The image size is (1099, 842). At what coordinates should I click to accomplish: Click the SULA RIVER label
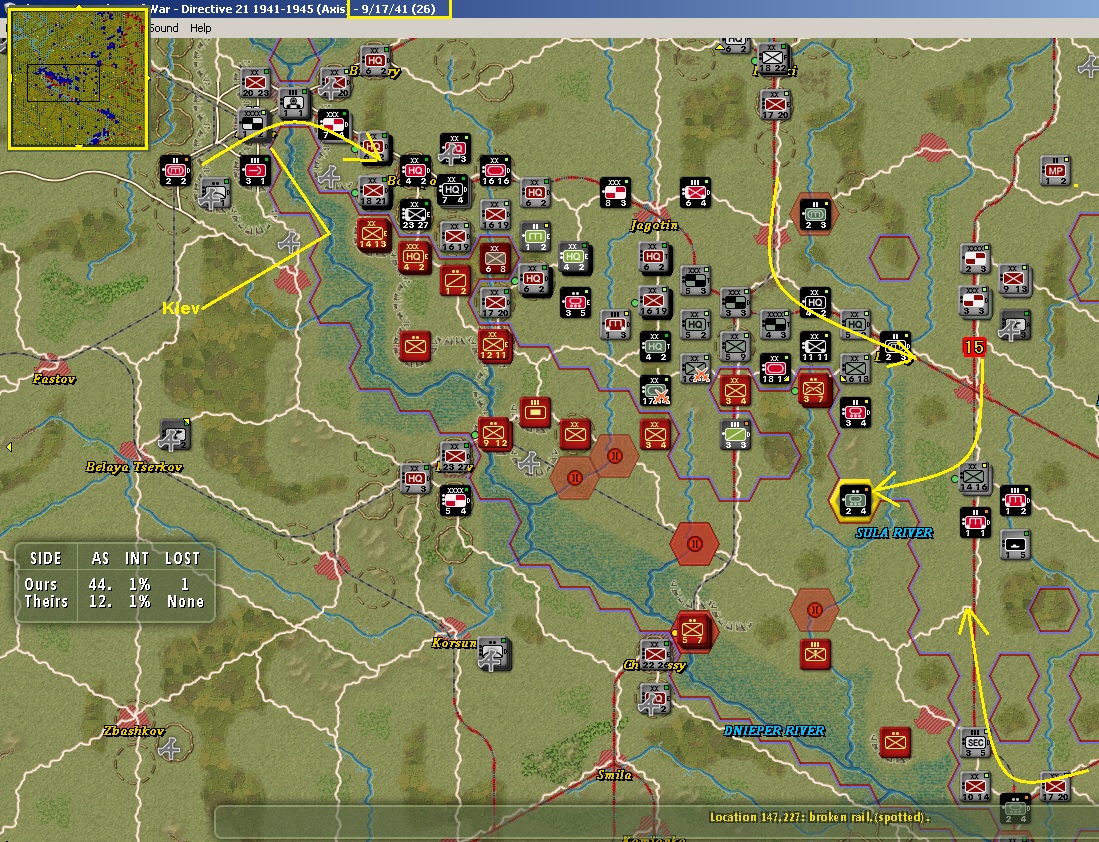tap(894, 533)
